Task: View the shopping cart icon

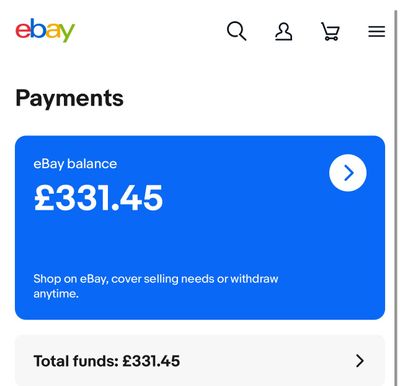Action: tap(330, 31)
